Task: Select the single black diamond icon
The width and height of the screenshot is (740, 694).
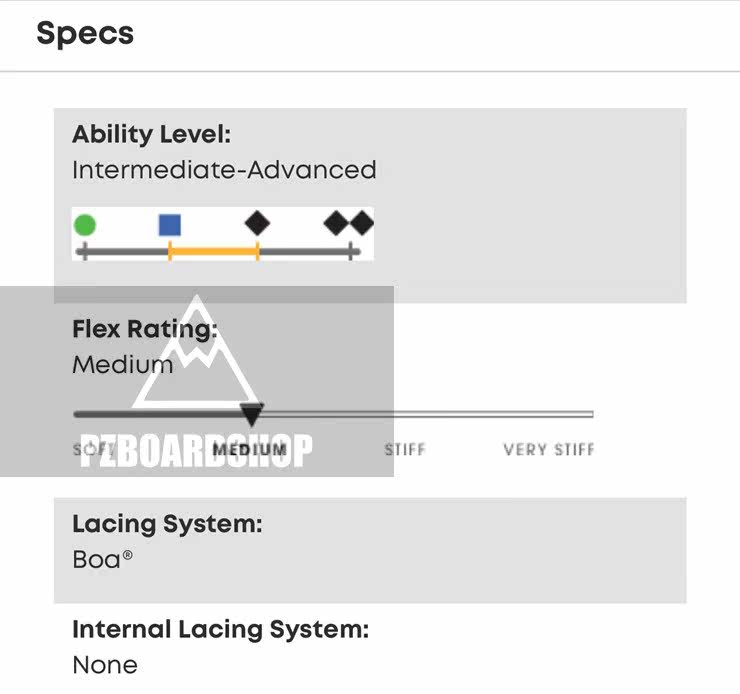Action: pos(257,223)
